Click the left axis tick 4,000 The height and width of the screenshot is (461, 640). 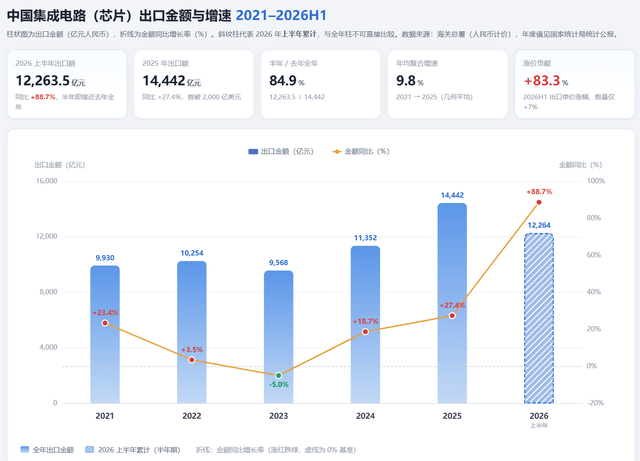pyautogui.click(x=49, y=347)
